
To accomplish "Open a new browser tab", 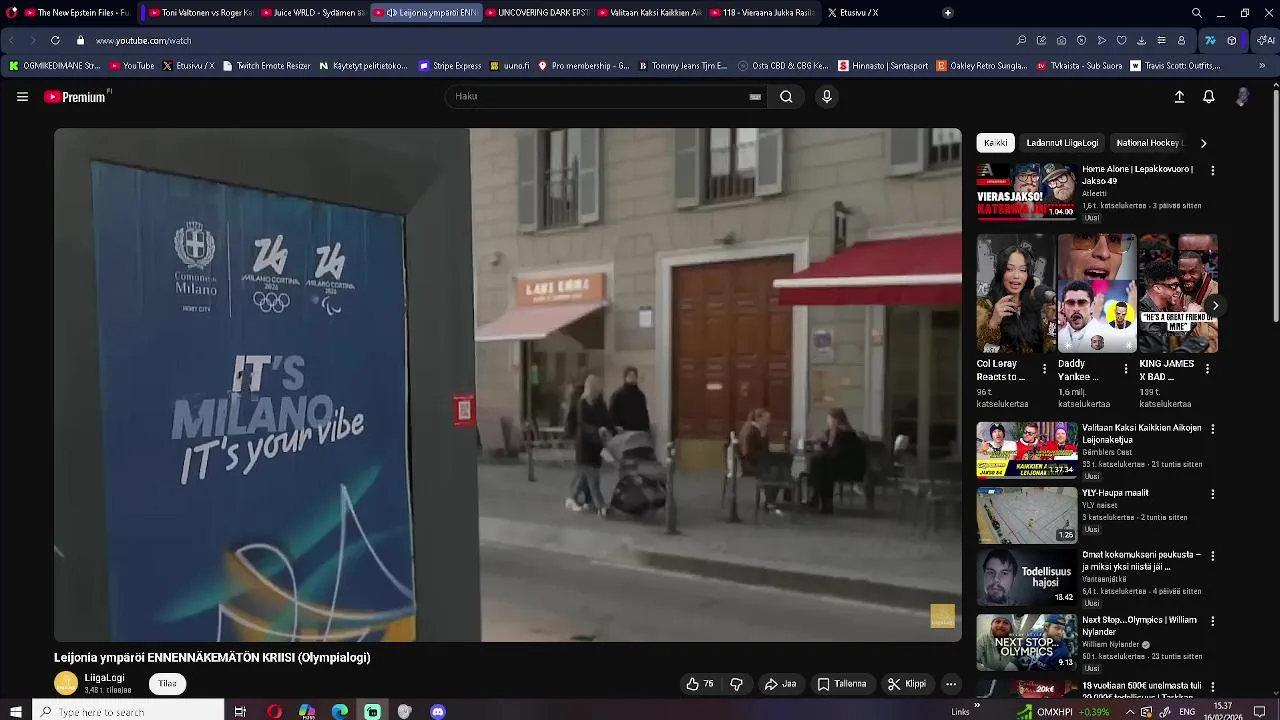I will pos(948,13).
